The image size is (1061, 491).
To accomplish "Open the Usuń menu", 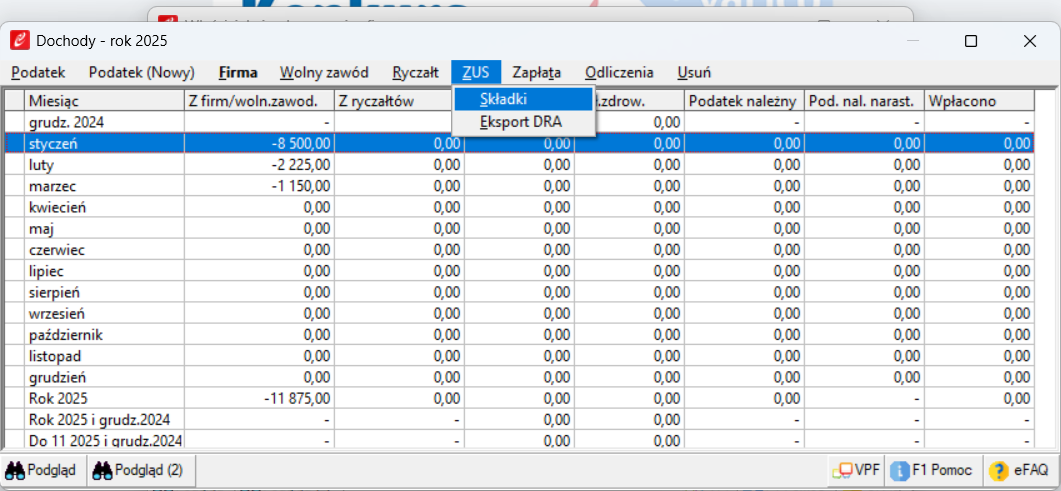I will 694,72.
